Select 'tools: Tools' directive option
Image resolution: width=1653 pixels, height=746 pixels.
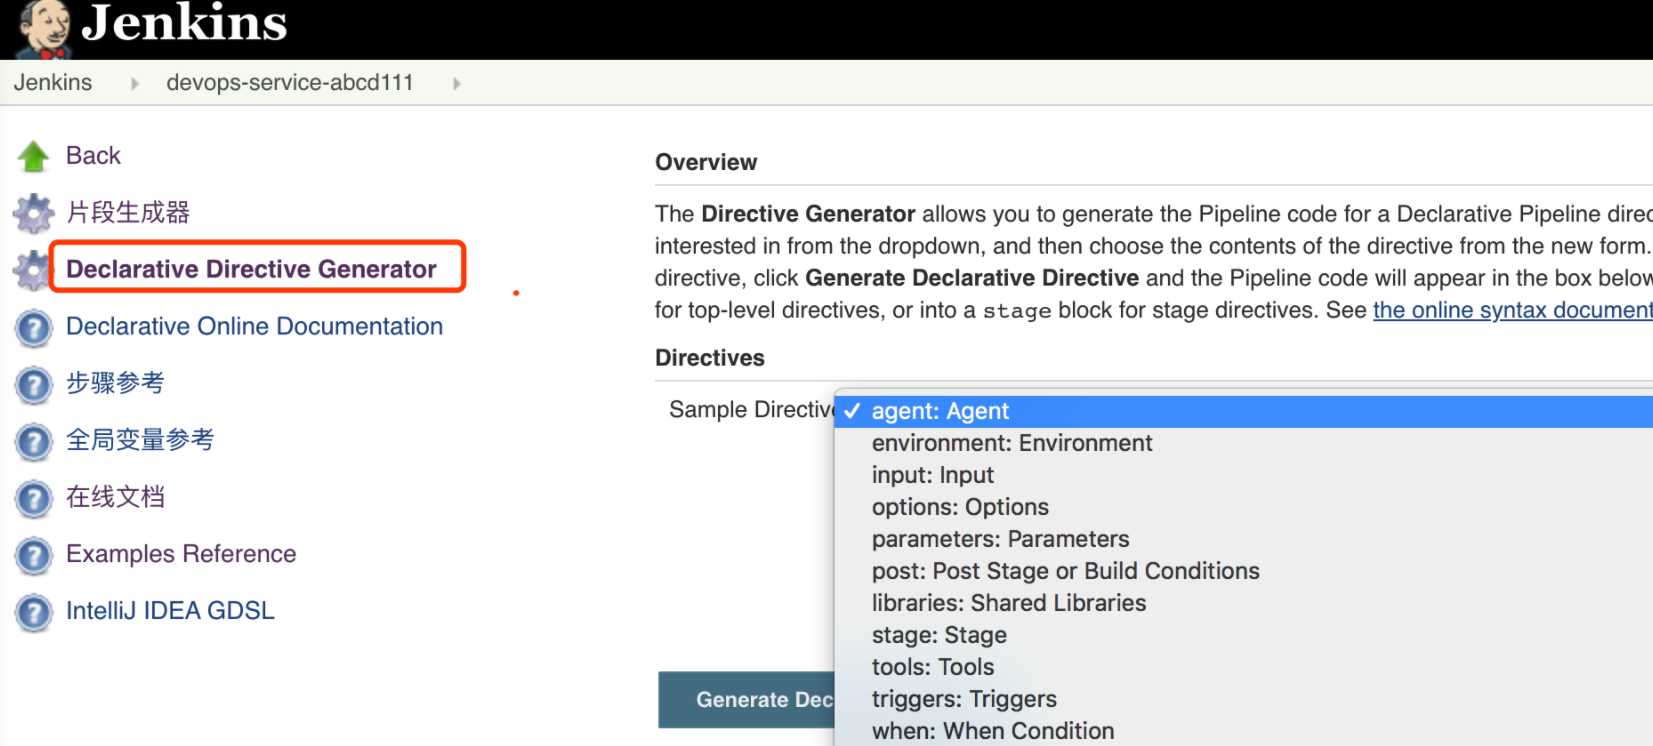tap(1244, 667)
